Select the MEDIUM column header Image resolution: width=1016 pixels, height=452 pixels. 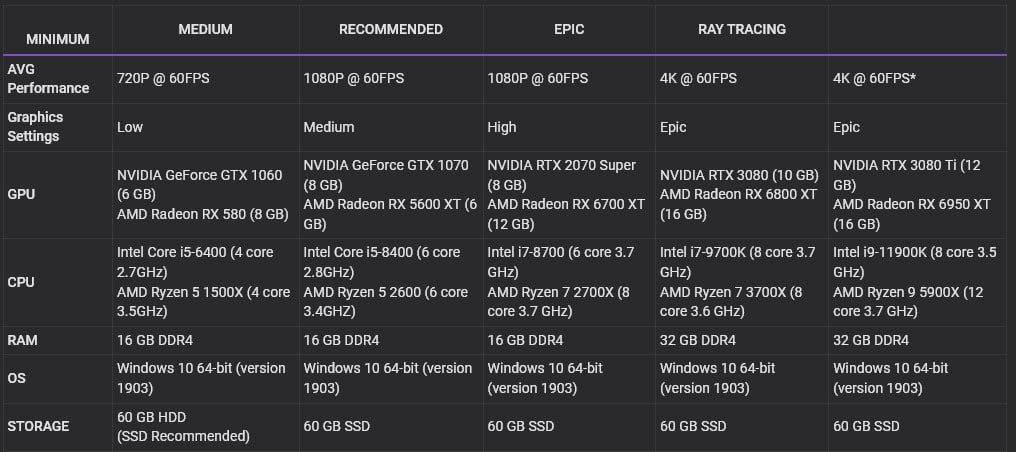tap(205, 29)
